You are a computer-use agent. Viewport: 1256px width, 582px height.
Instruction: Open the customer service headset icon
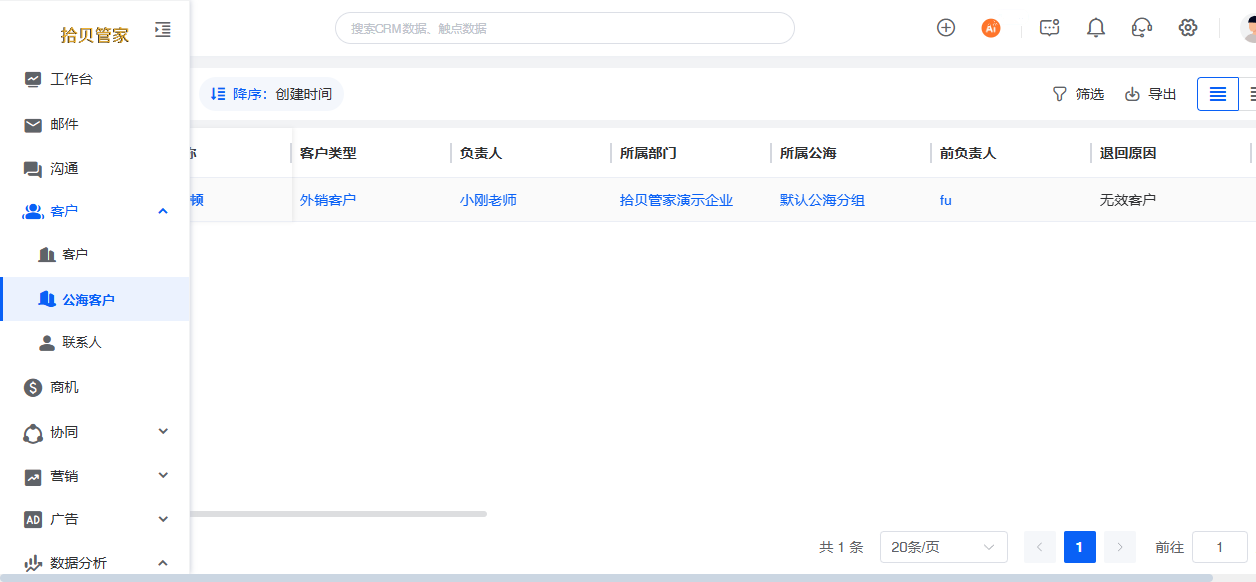pyautogui.click(x=1142, y=28)
